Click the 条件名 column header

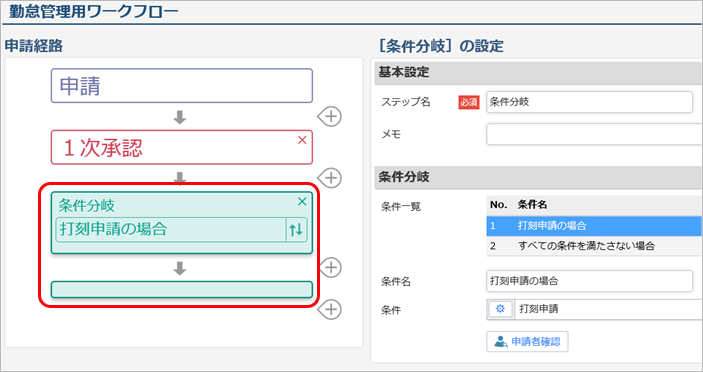[x=532, y=205]
